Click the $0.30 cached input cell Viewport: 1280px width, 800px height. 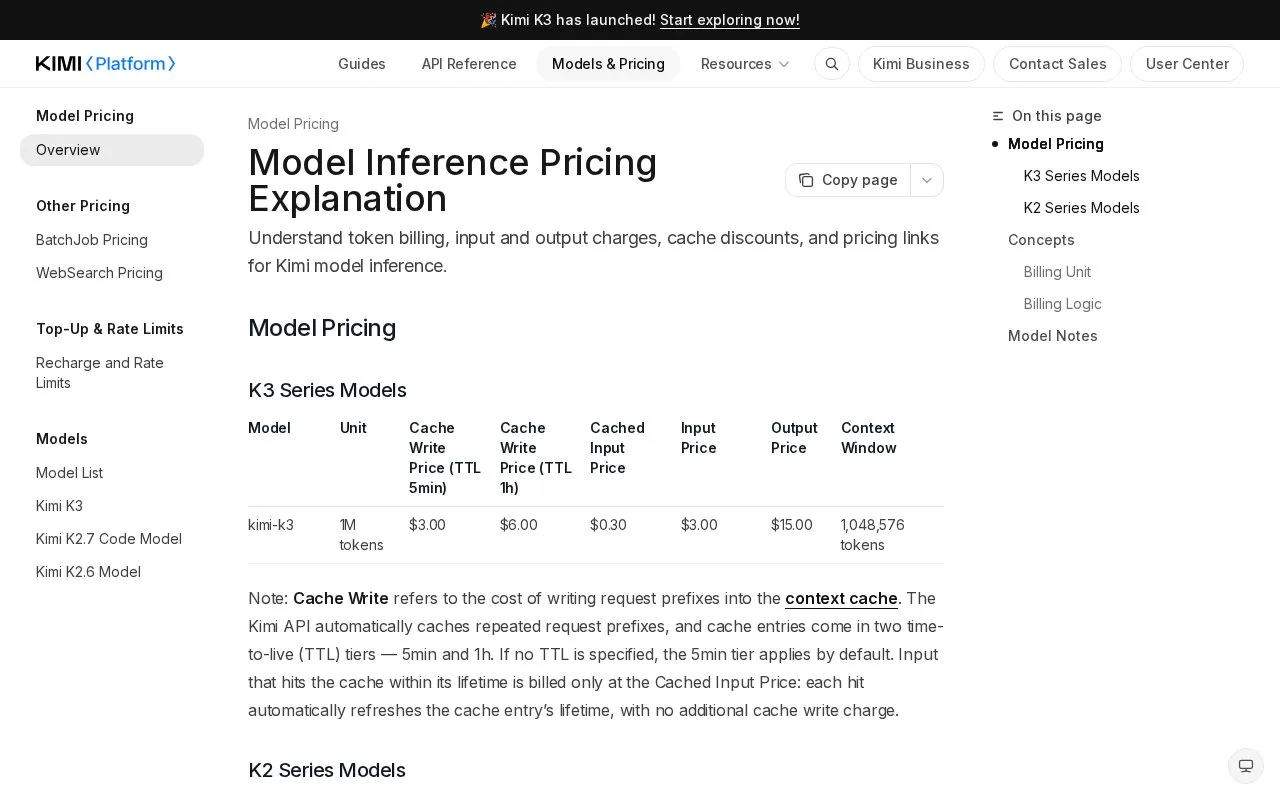[x=608, y=525]
